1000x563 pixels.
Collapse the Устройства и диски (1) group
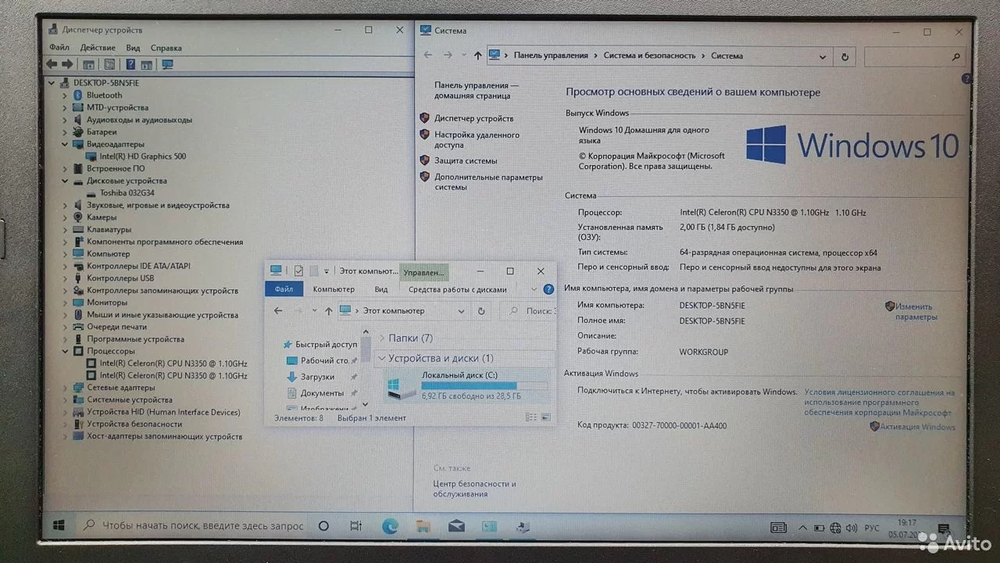[x=382, y=358]
